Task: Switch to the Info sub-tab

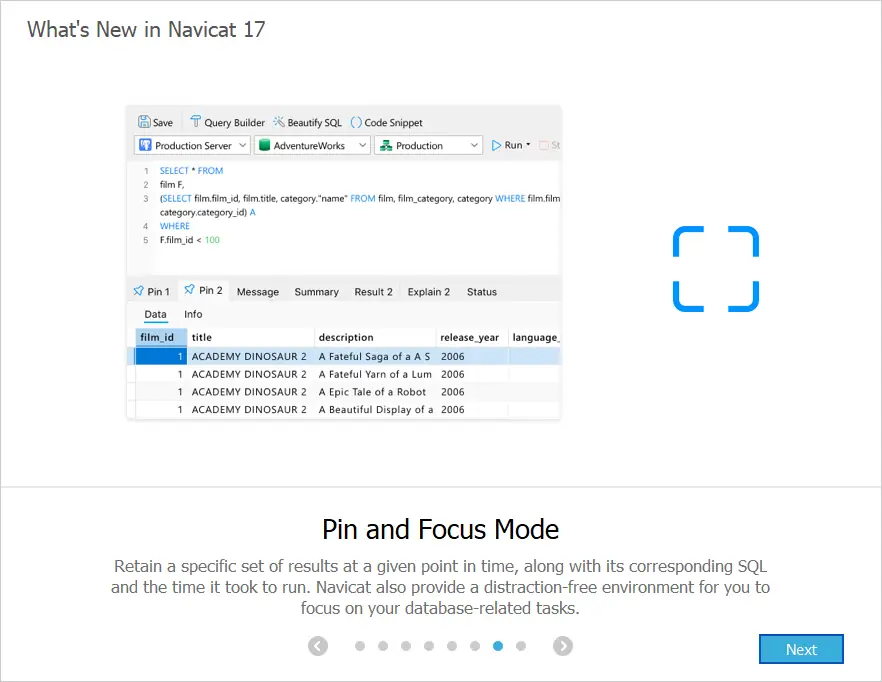Action: coord(193,314)
